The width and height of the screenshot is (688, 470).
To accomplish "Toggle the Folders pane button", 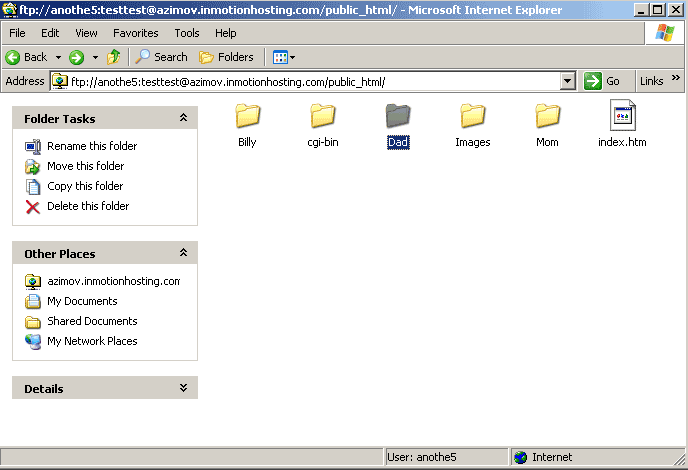I will (x=226, y=57).
